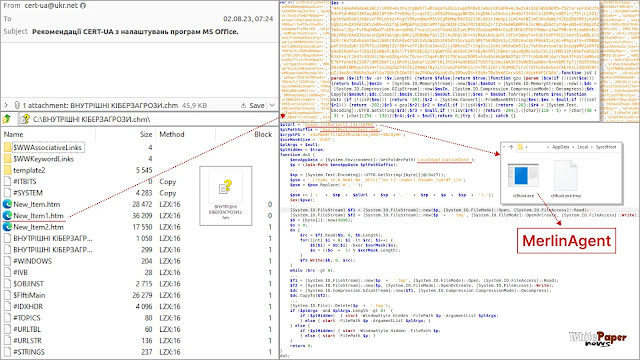Click the email subject line text
Viewport: 640px width, 360px height.
(135, 31)
